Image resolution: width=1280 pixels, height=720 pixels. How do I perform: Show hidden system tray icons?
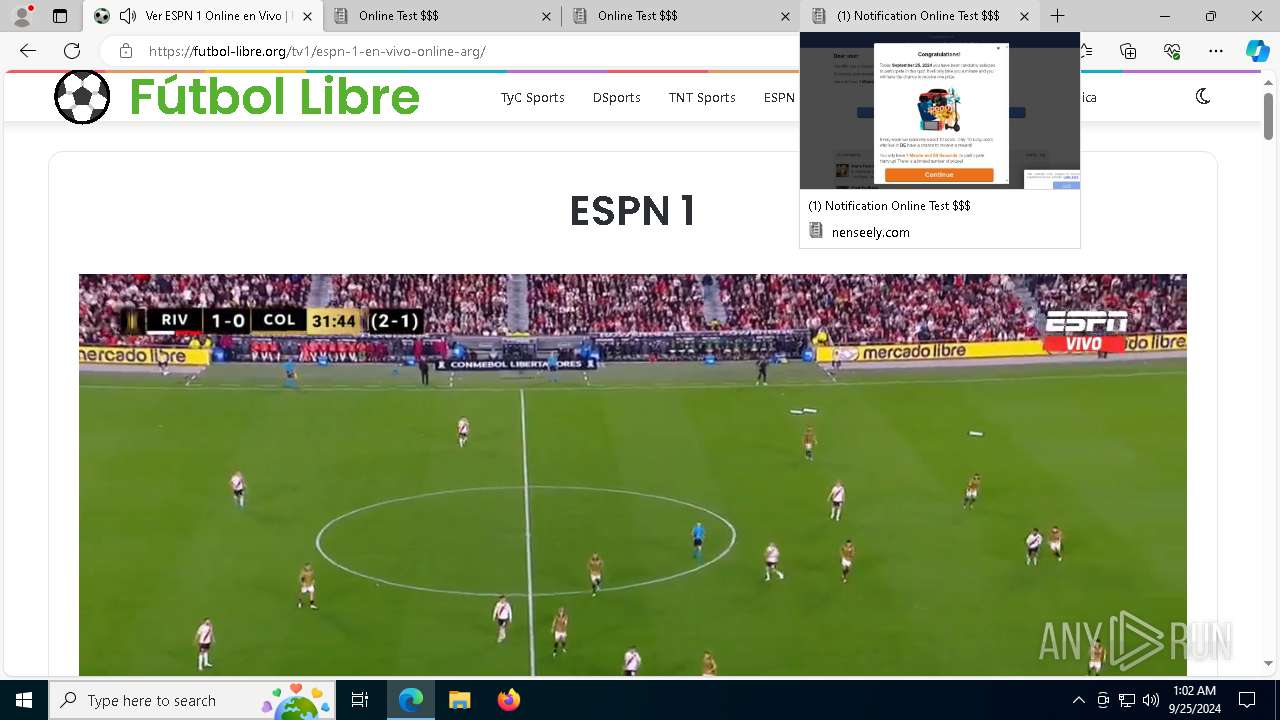[x=1078, y=700]
